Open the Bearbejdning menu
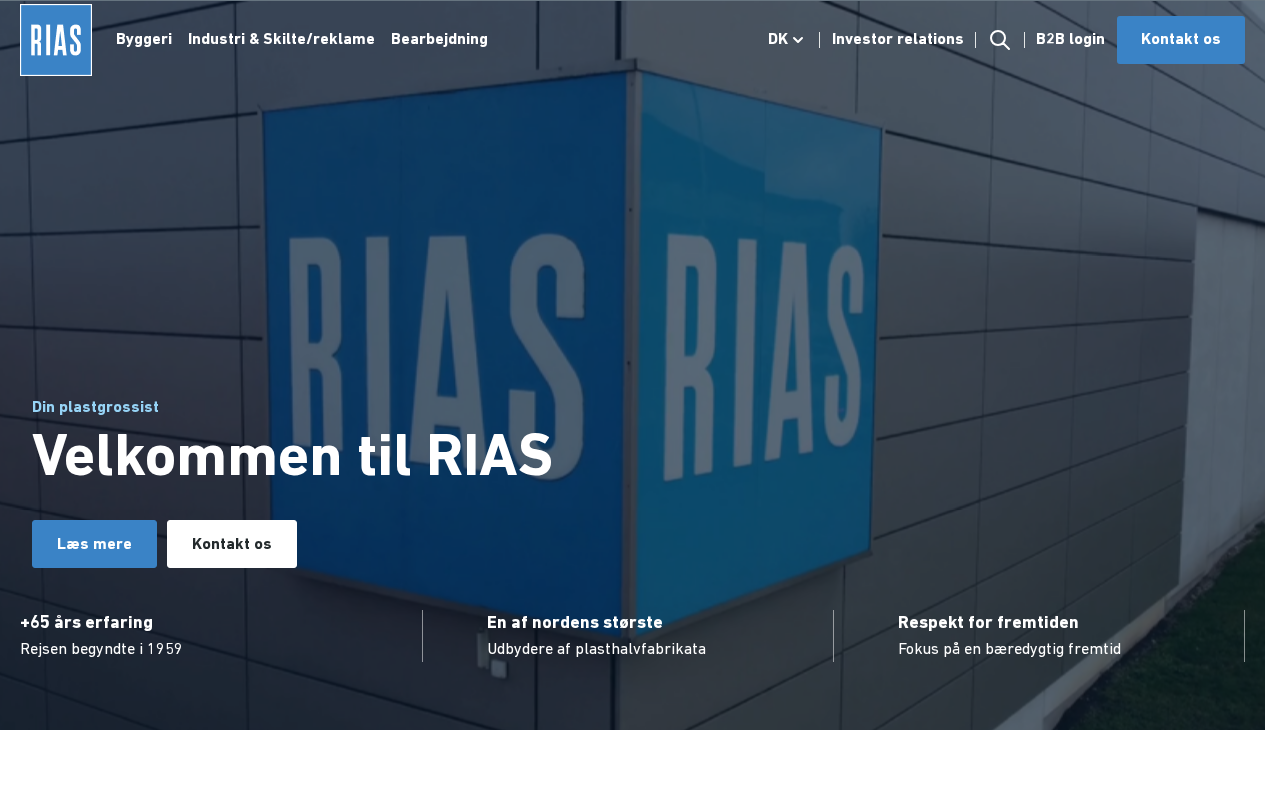 (439, 40)
